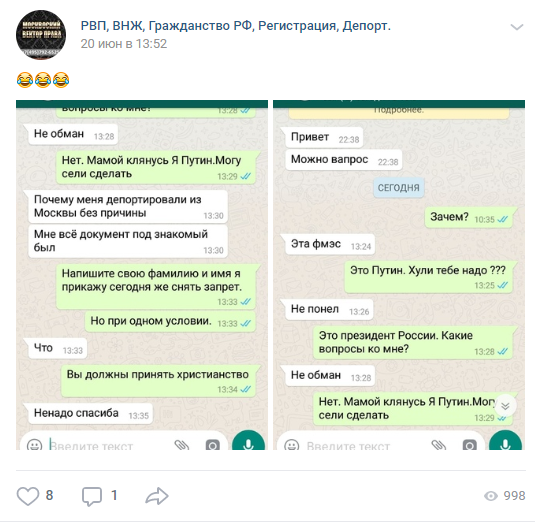
Task: Click emoji smiley icon in left screenshot
Action: (x=34, y=445)
